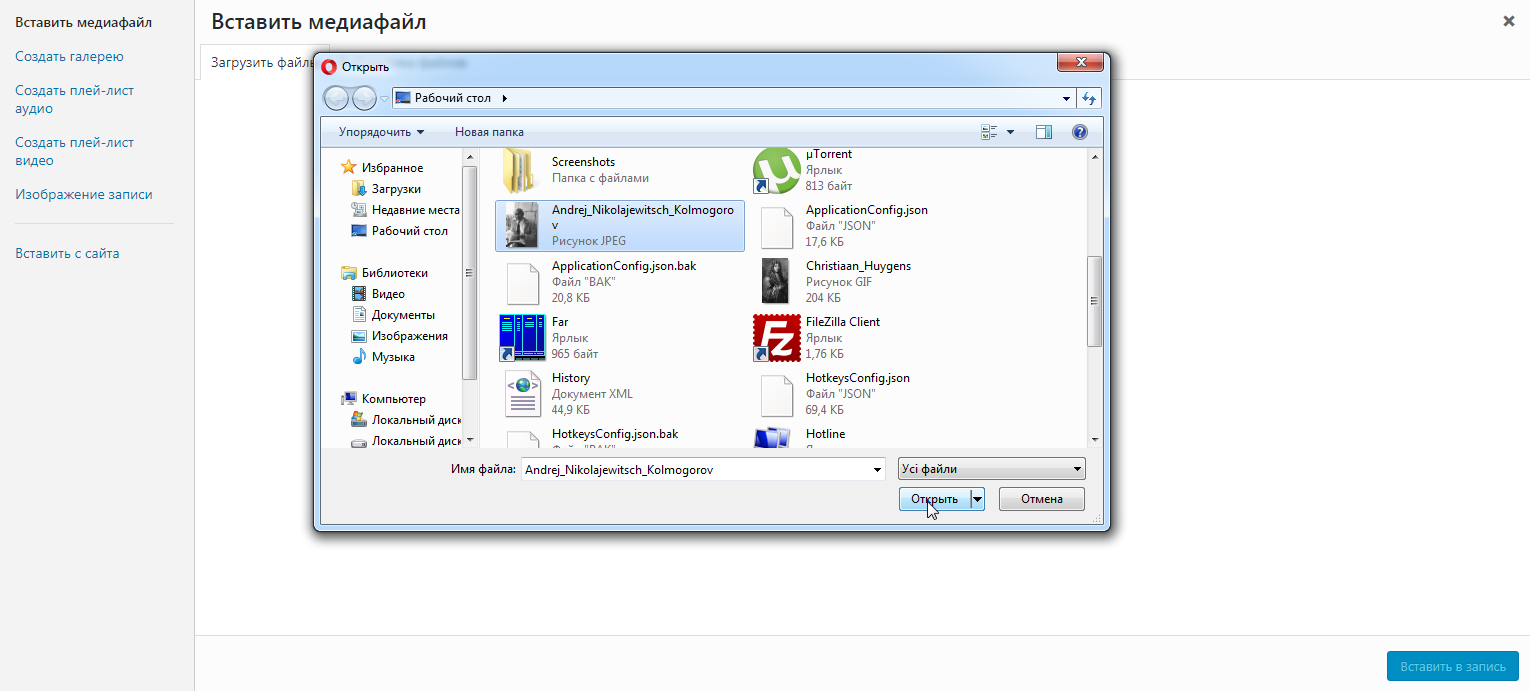1530x691 pixels.
Task: Click the Christiaan_Huygens GIF thumbnail
Action: click(x=776, y=282)
